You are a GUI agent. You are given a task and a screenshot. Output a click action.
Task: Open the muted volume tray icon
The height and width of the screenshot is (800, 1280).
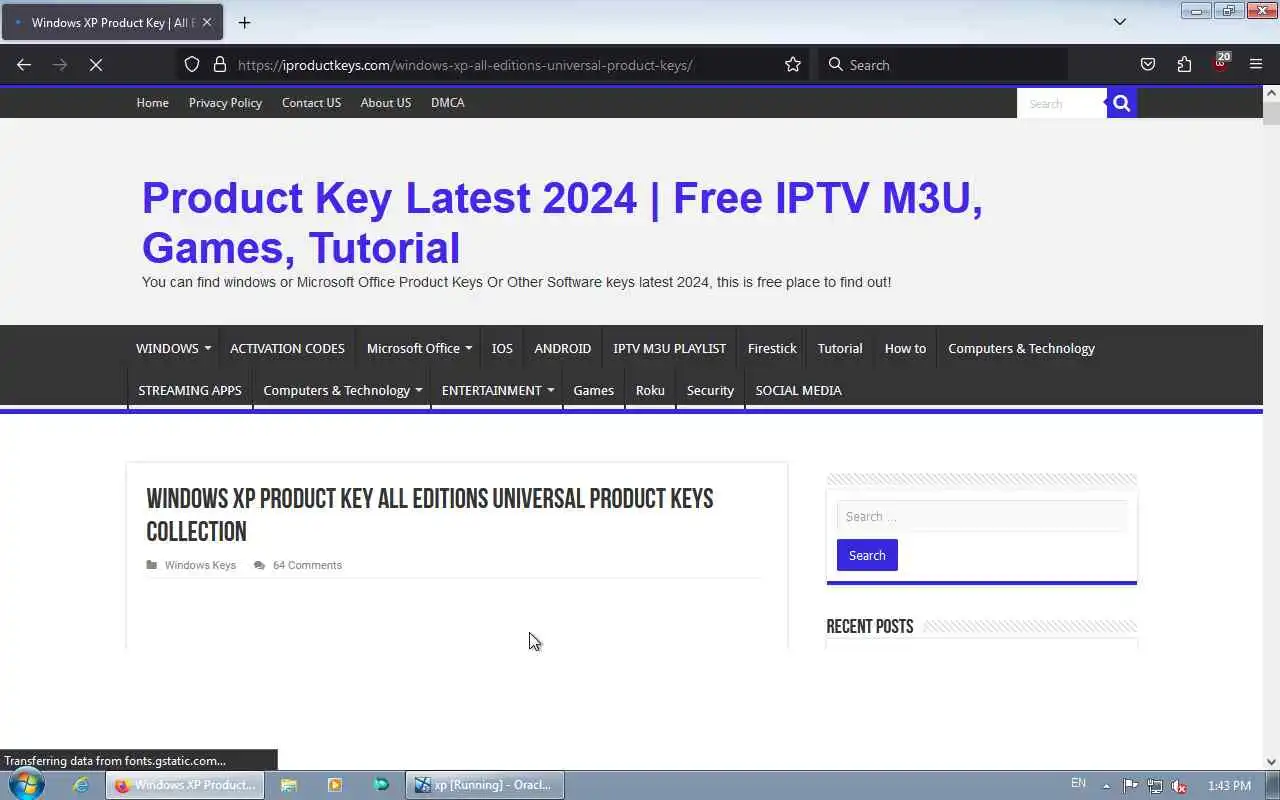[1179, 785]
